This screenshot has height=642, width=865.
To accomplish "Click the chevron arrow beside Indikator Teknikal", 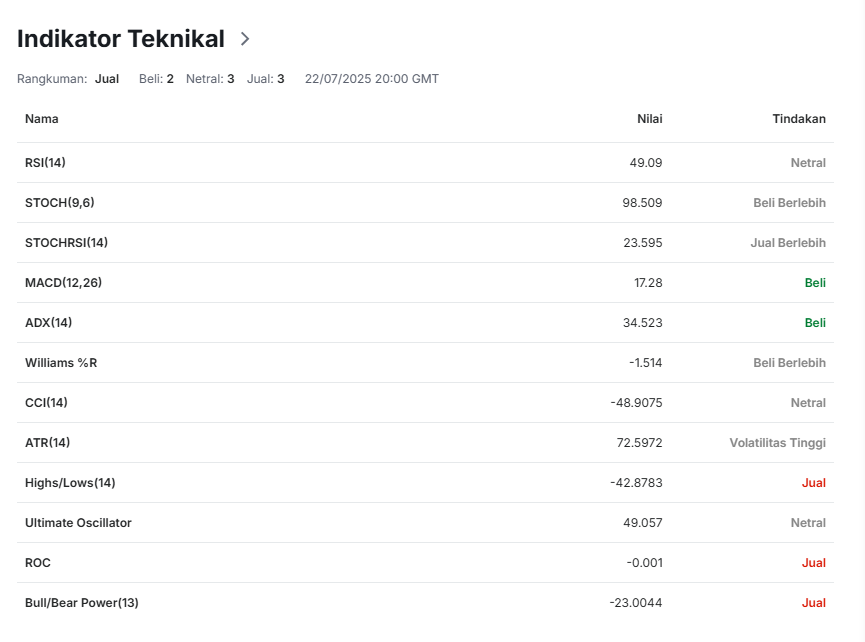I will coord(245,39).
